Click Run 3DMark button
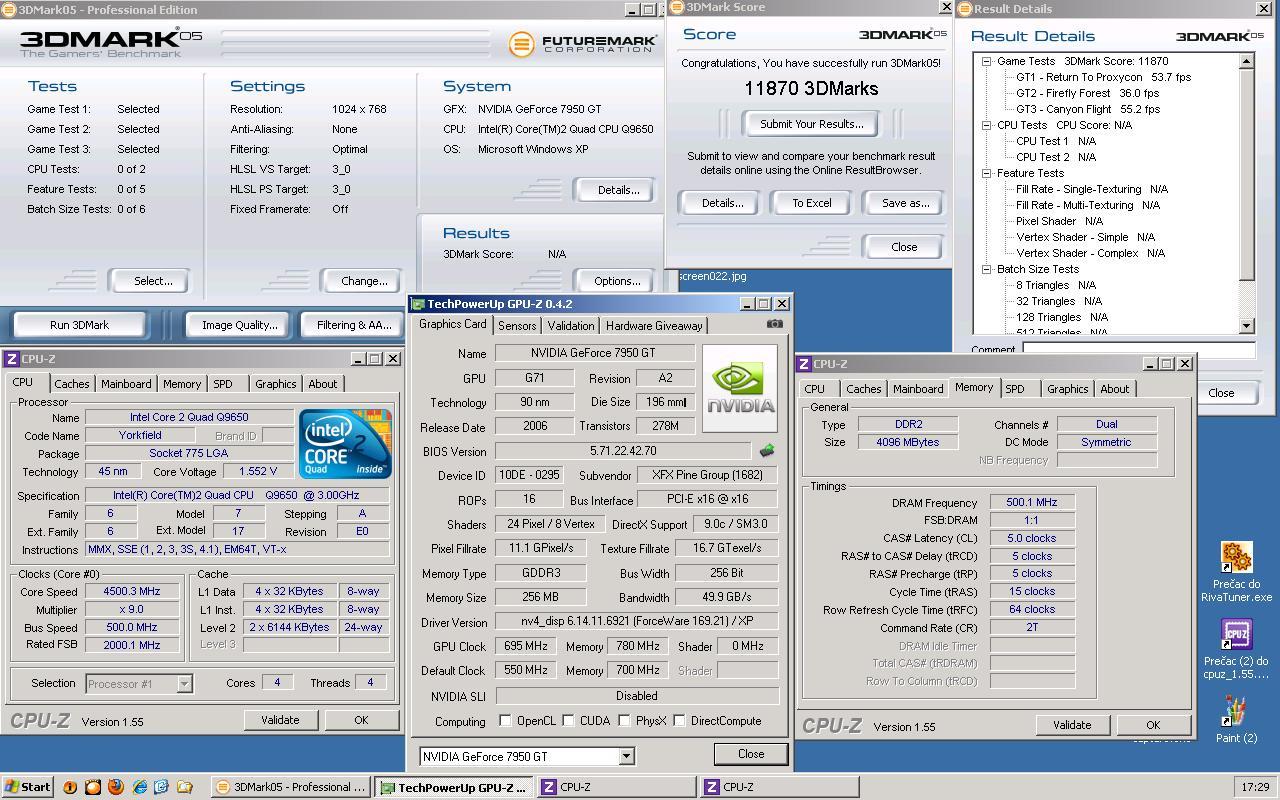Viewport: 1280px width, 800px height. coord(79,325)
